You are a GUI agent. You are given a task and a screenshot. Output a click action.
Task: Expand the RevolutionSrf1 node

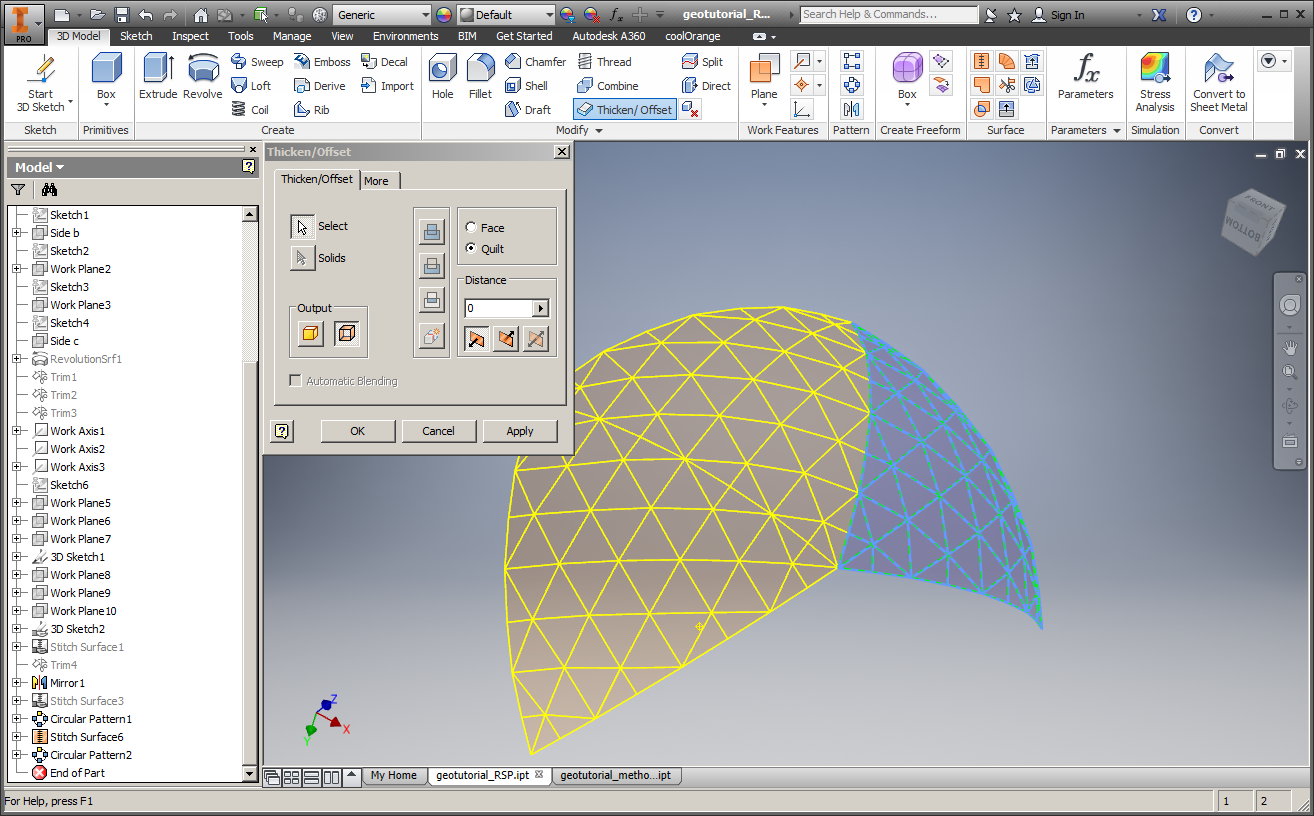tap(16, 359)
